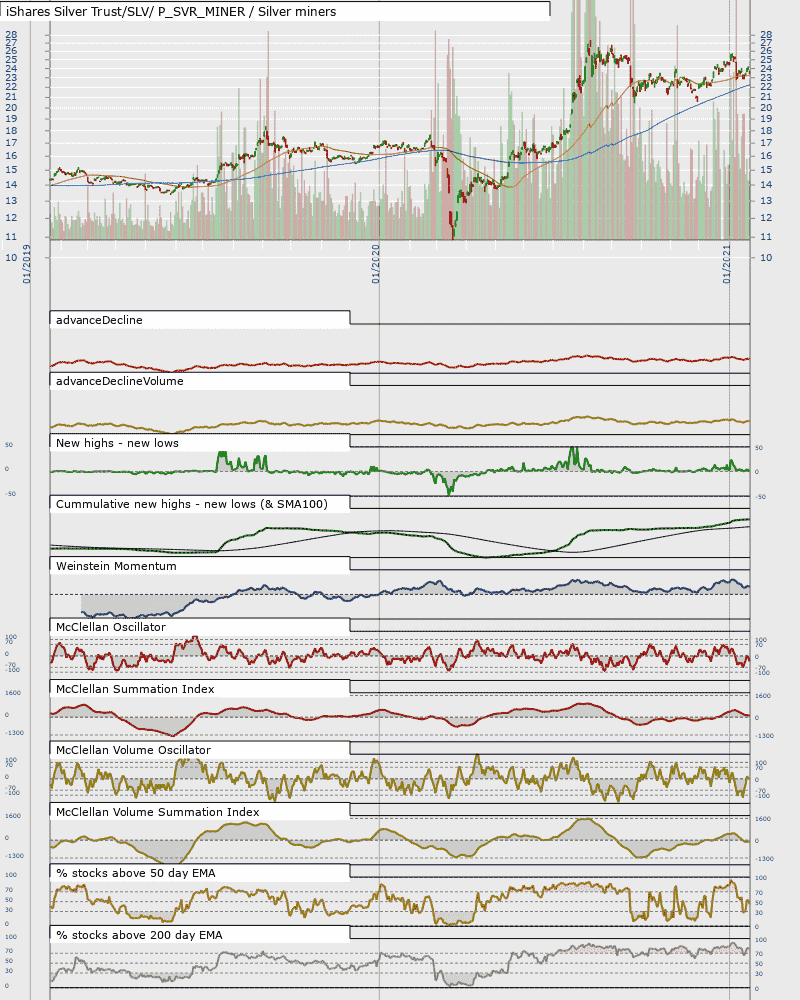Click the McClellan Oscillator panel label
The width and height of the screenshot is (800, 1000).
point(111,628)
